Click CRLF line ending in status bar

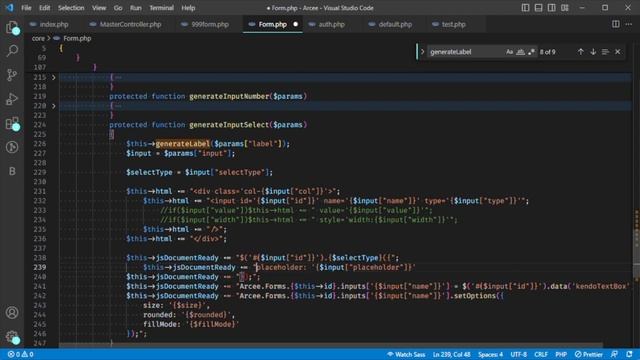(x=541, y=354)
